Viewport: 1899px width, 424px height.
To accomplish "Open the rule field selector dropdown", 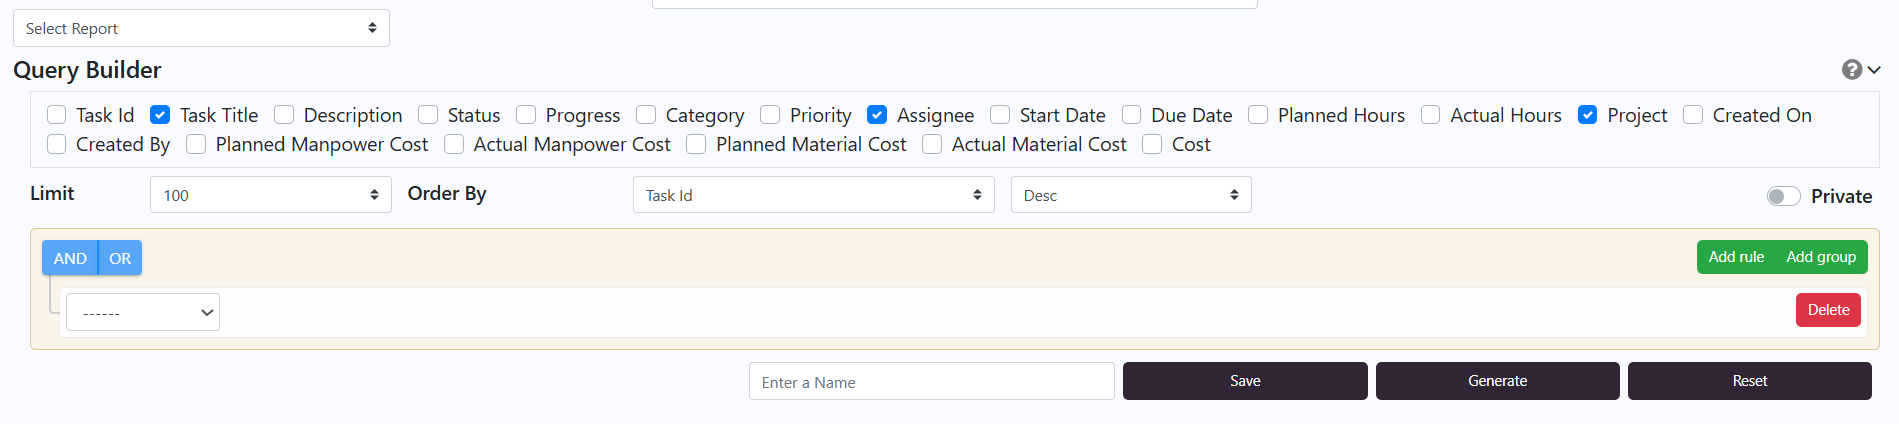I will tap(143, 312).
